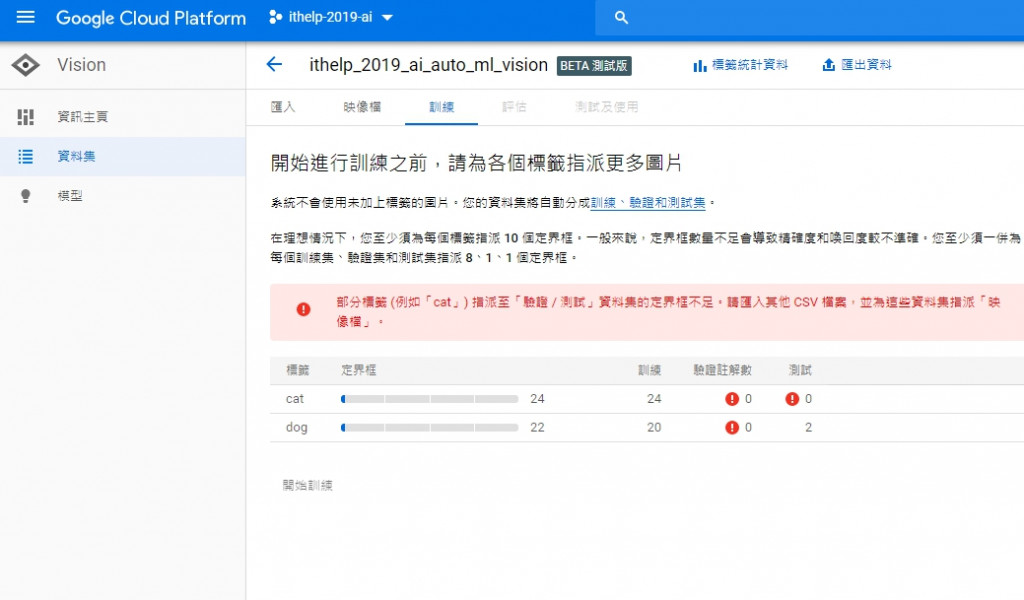
Task: Click the dog bounding box progress bar
Action: click(429, 428)
